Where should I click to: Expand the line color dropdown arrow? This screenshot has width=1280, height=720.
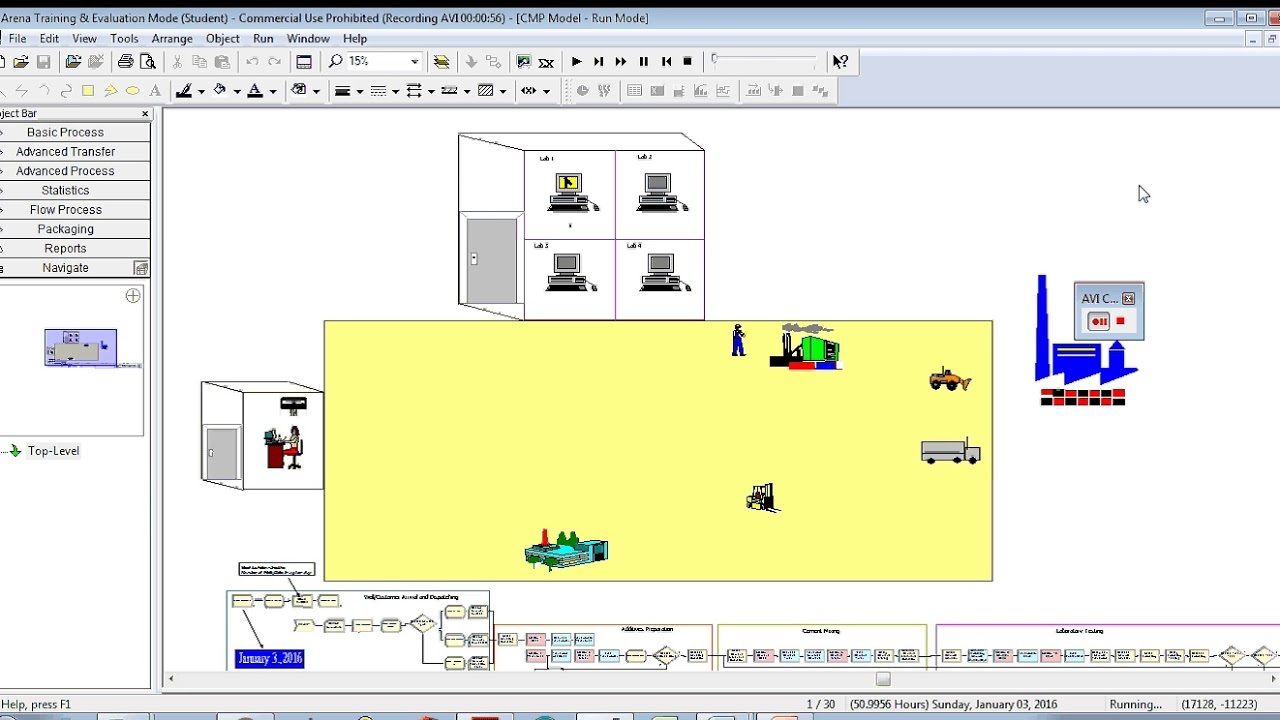pos(201,91)
